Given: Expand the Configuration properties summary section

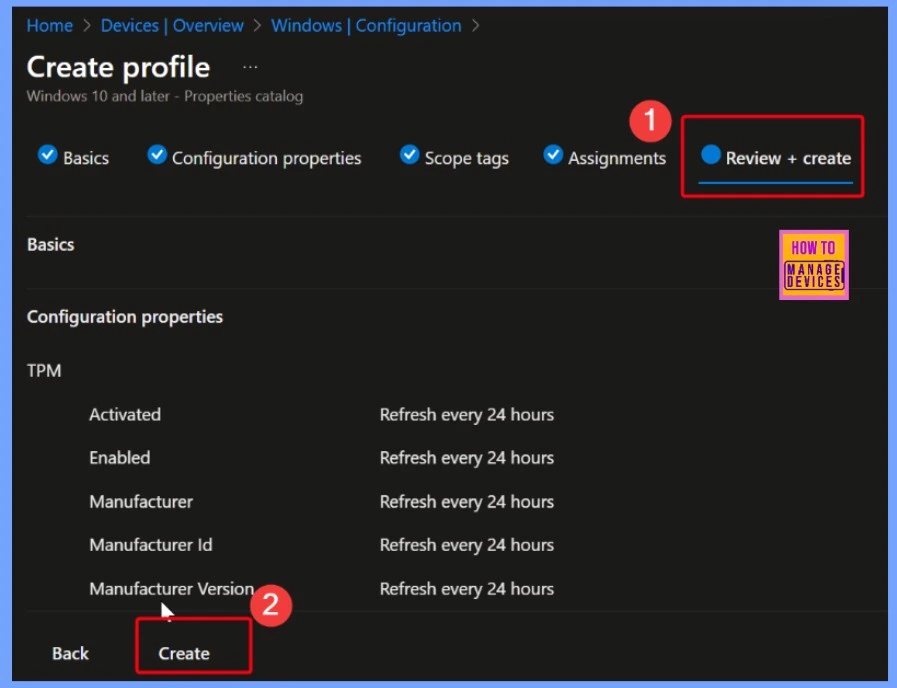Looking at the screenshot, I should (x=125, y=317).
